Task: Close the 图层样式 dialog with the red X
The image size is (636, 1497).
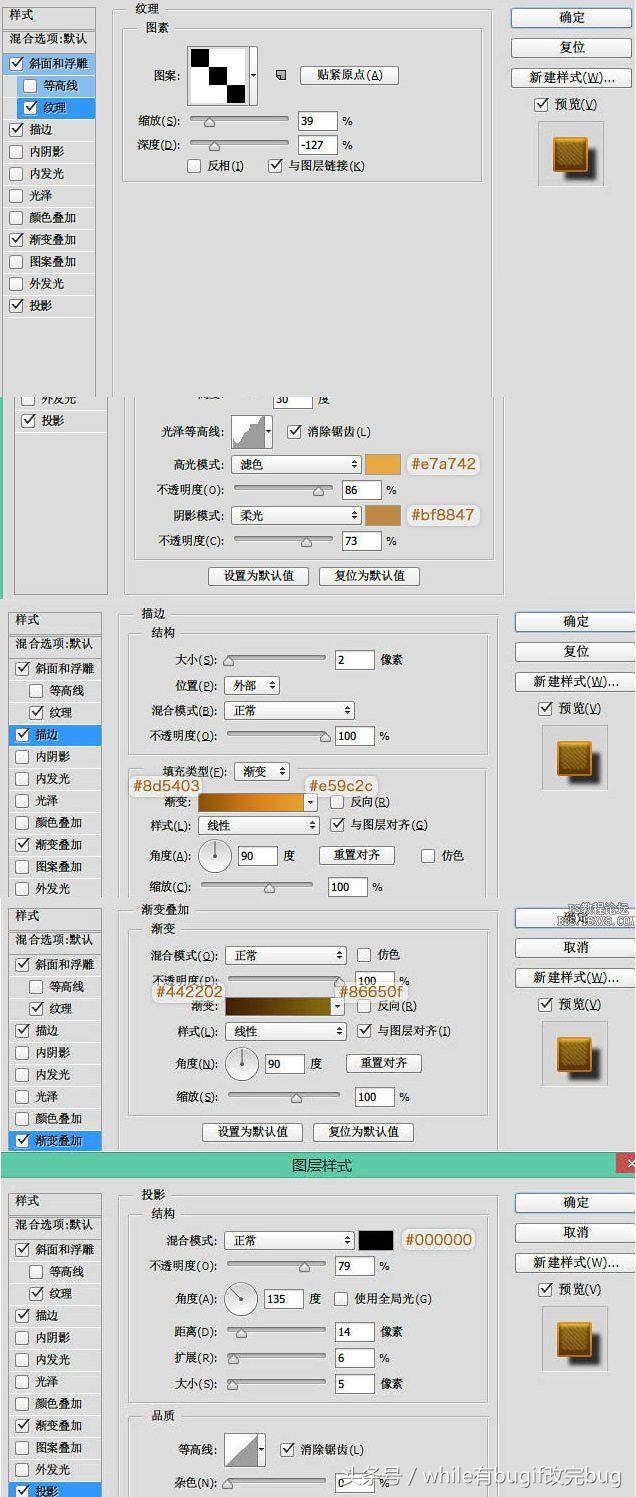Action: coord(628,1164)
